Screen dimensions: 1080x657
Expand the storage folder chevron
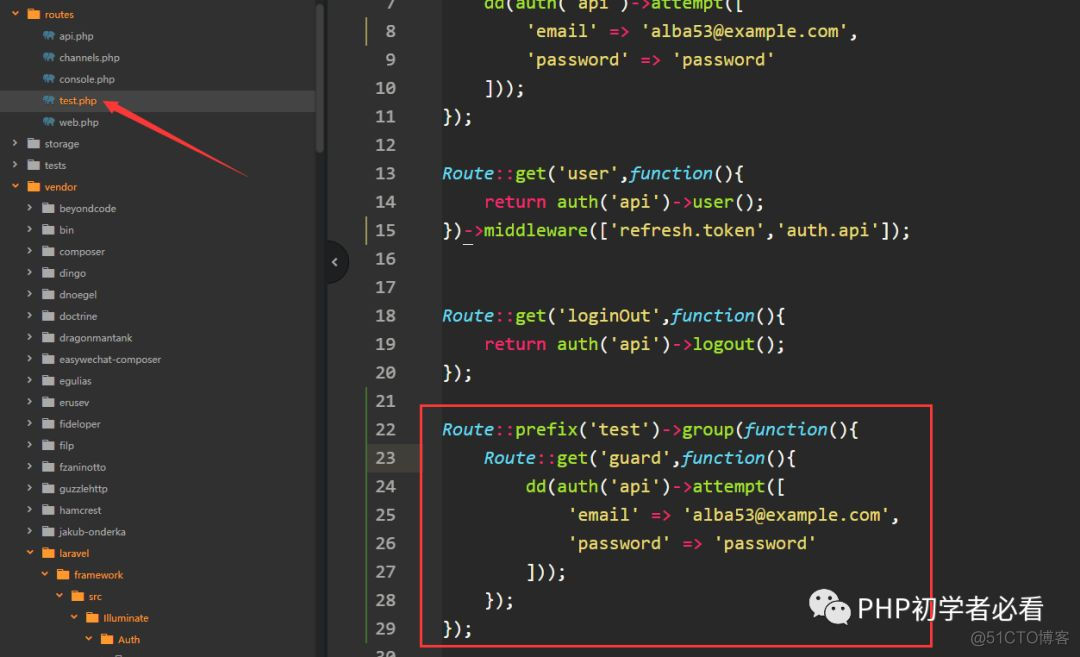pyautogui.click(x=15, y=143)
